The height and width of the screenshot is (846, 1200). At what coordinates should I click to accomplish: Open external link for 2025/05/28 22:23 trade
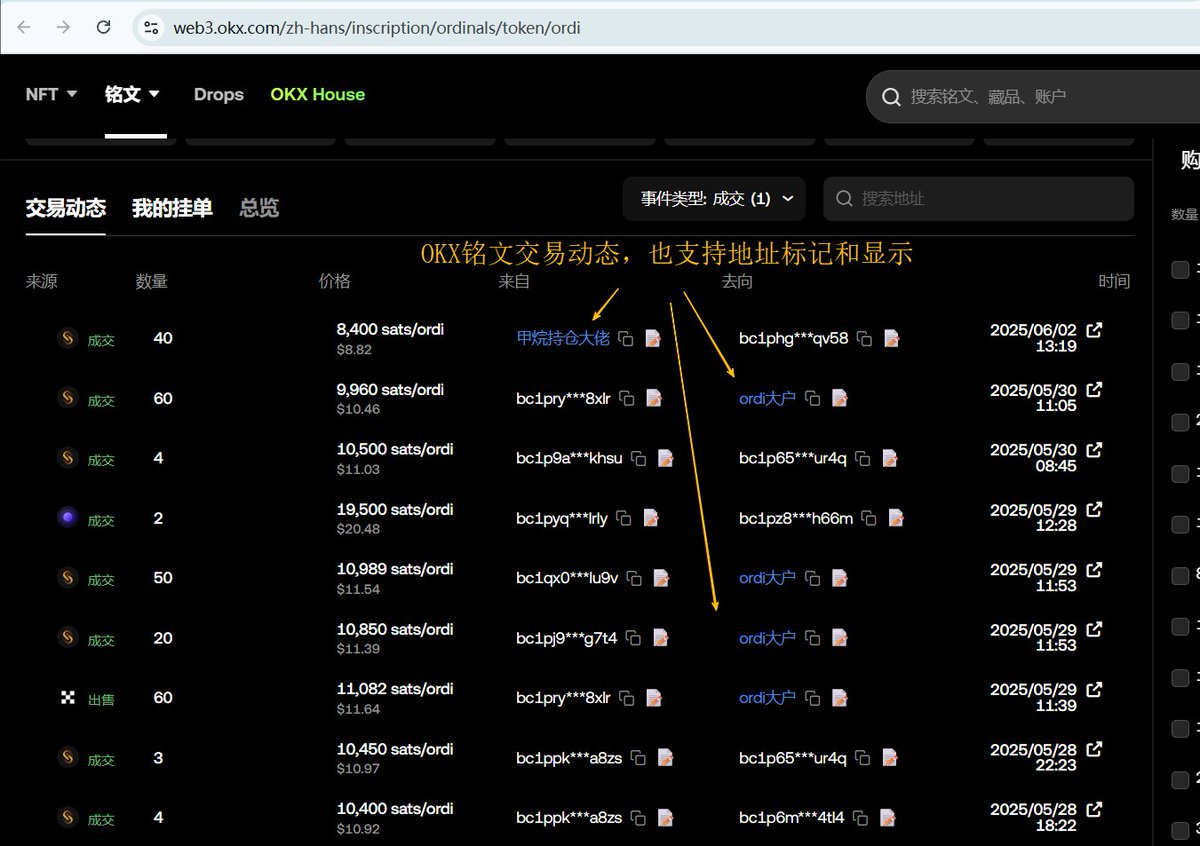click(1094, 749)
